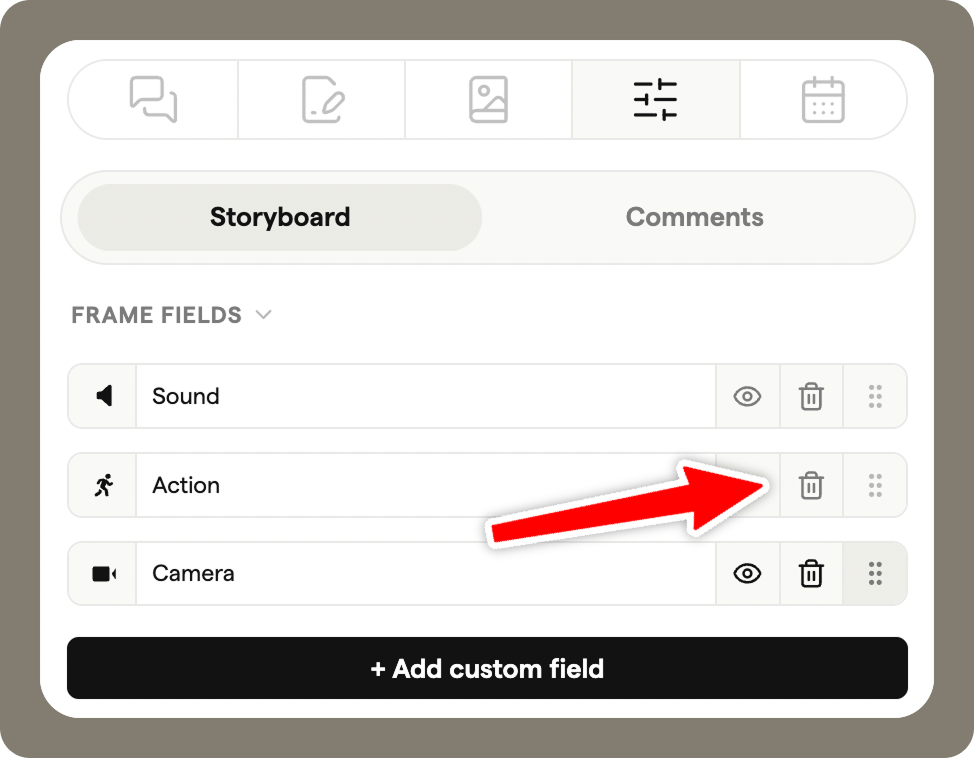Click the drag handle on the Camera row
Image resolution: width=974 pixels, height=758 pixels.
click(x=875, y=573)
